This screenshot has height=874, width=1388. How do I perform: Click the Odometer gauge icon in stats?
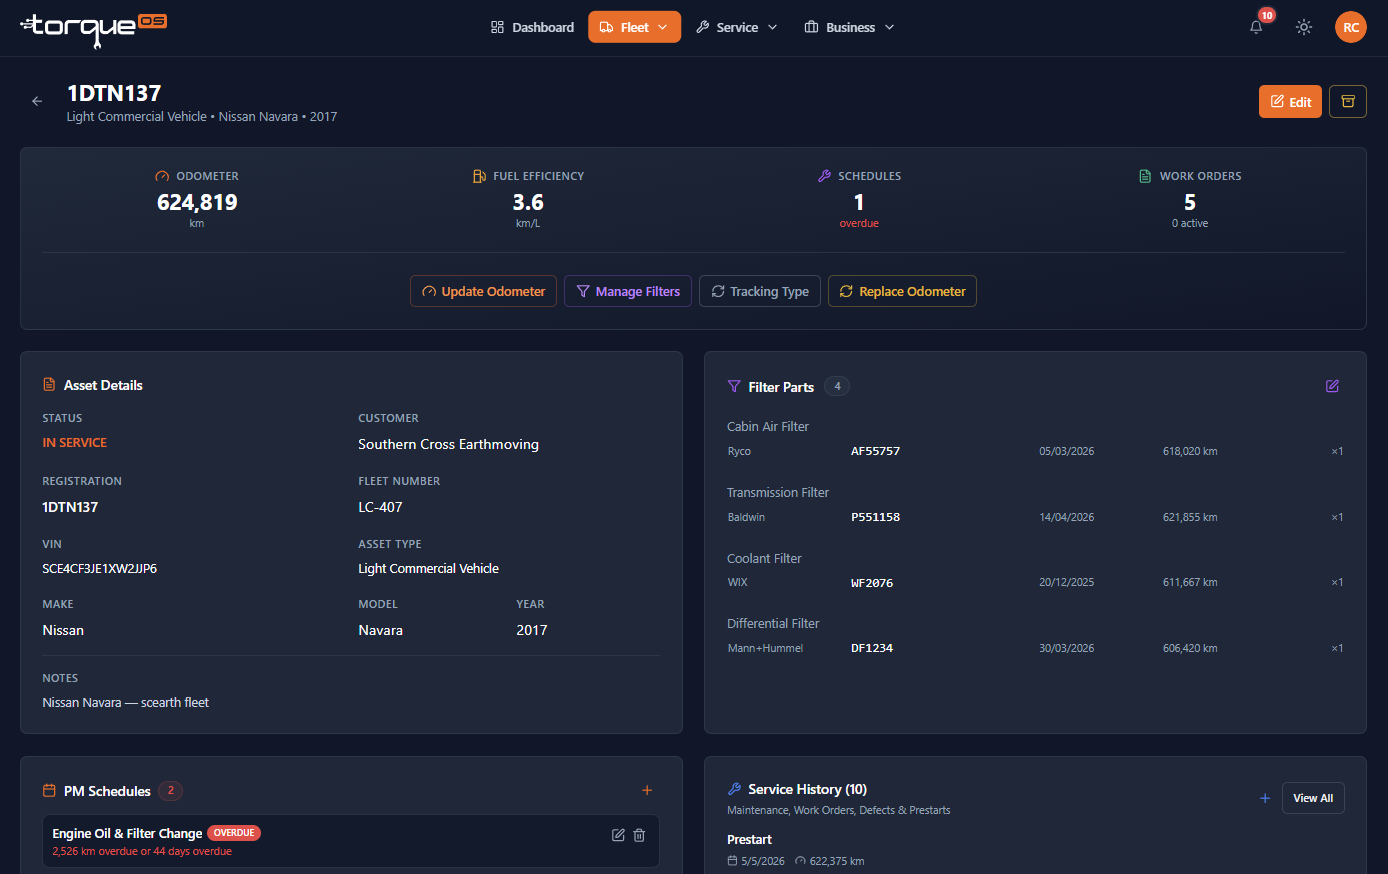pos(163,176)
